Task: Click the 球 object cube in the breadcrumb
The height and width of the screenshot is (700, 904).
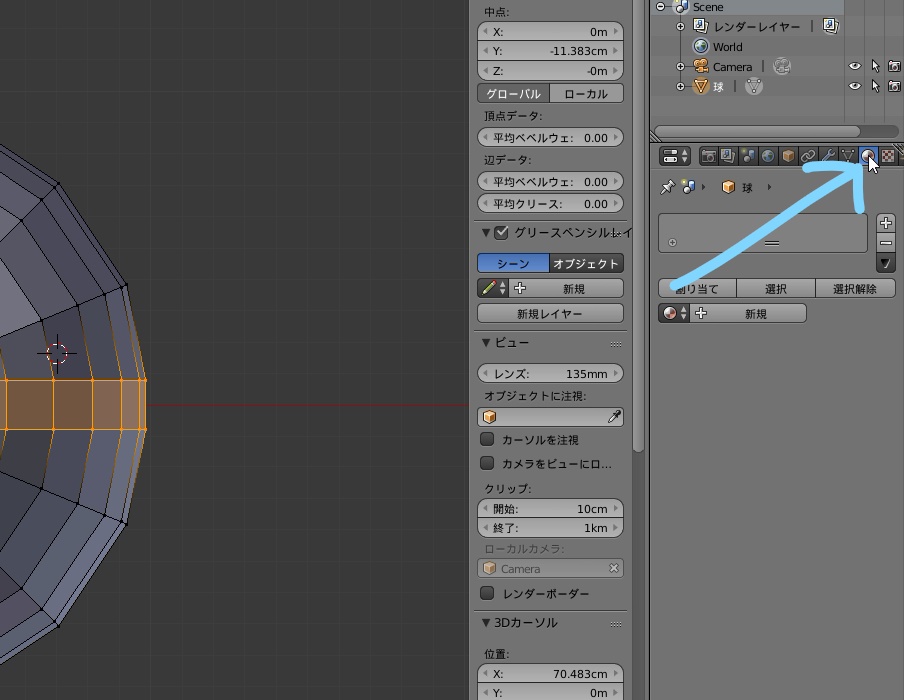Action: coord(728,187)
